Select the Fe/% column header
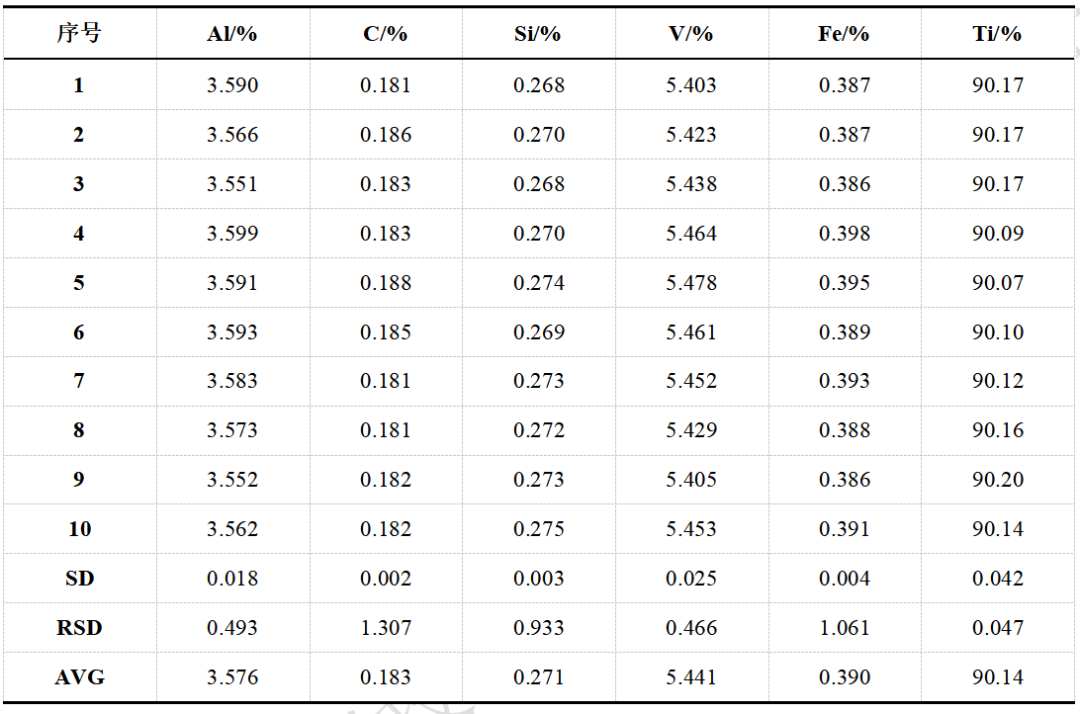Image resolution: width=1080 pixels, height=714 pixels. click(844, 34)
